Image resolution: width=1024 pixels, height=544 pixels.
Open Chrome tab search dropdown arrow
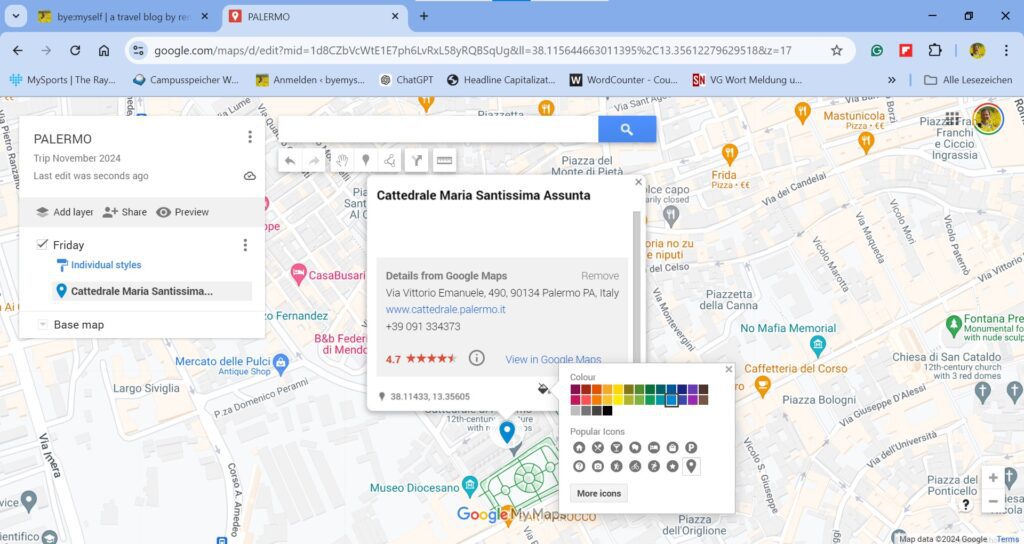pyautogui.click(x=16, y=16)
